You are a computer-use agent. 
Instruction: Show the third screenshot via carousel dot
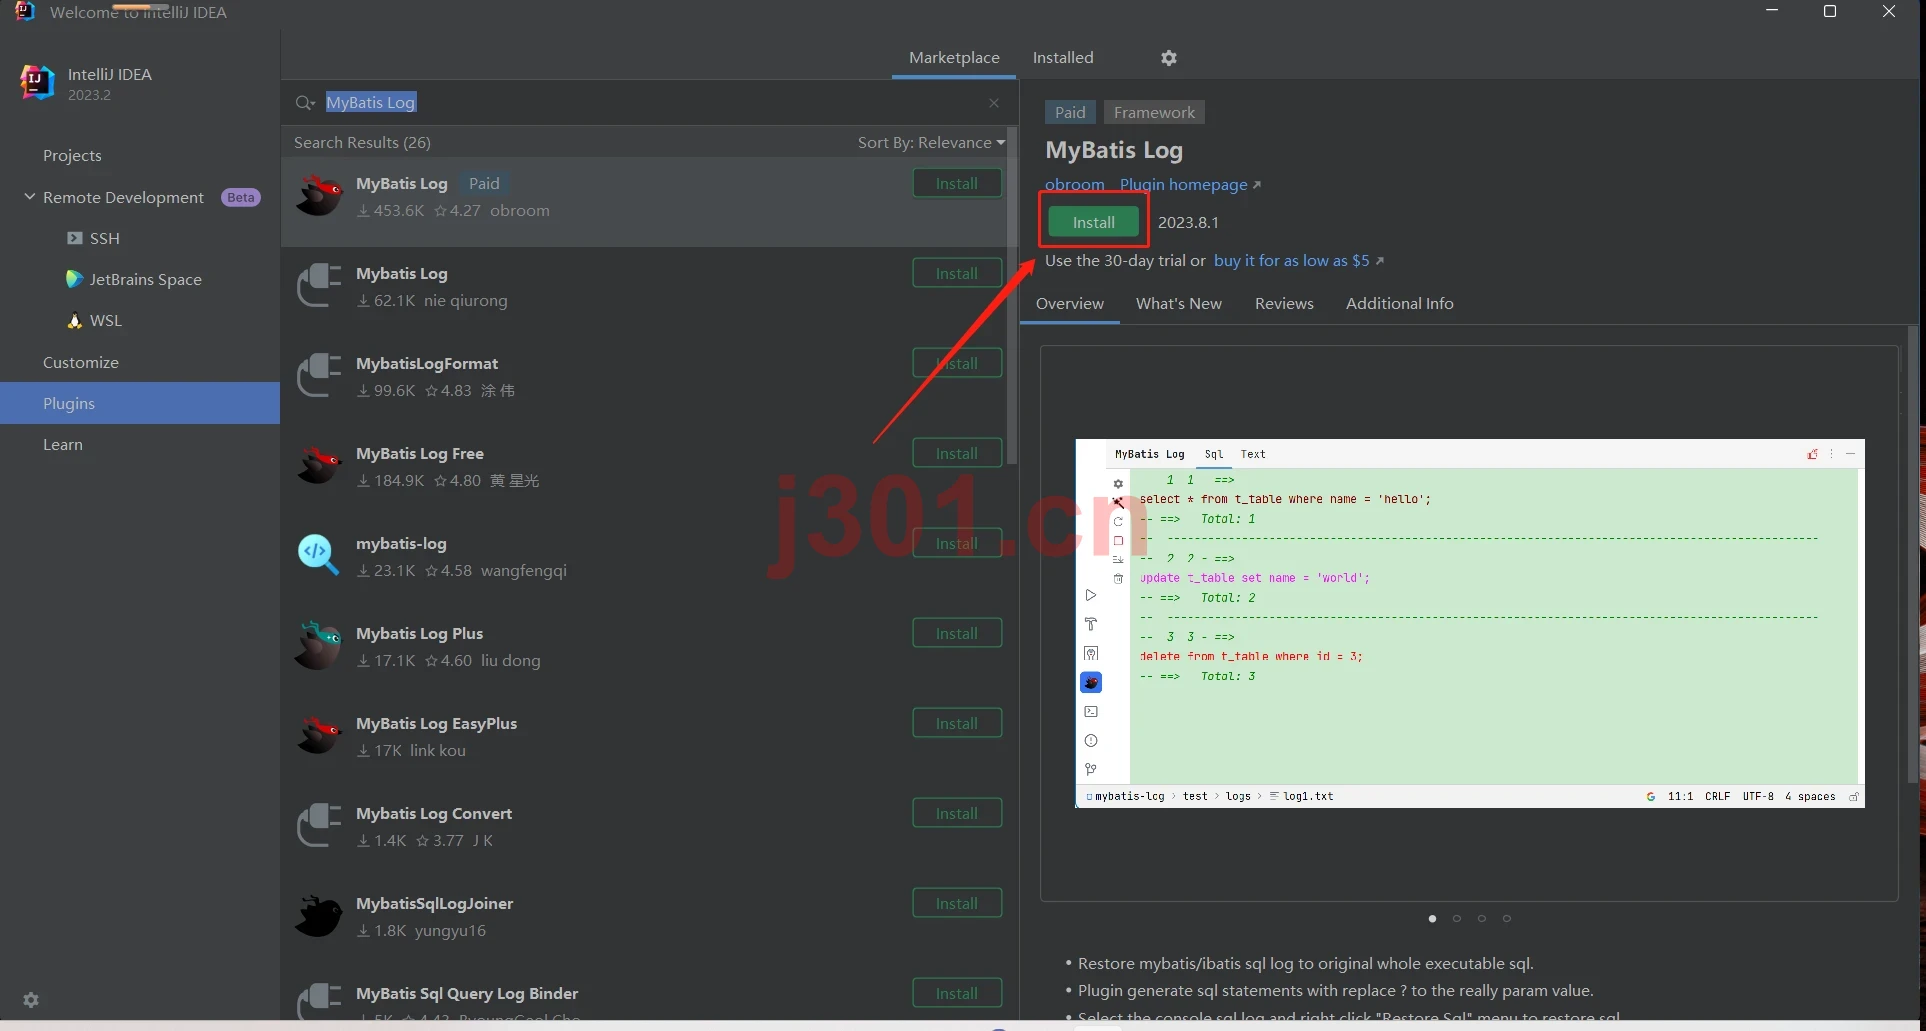[x=1482, y=918]
